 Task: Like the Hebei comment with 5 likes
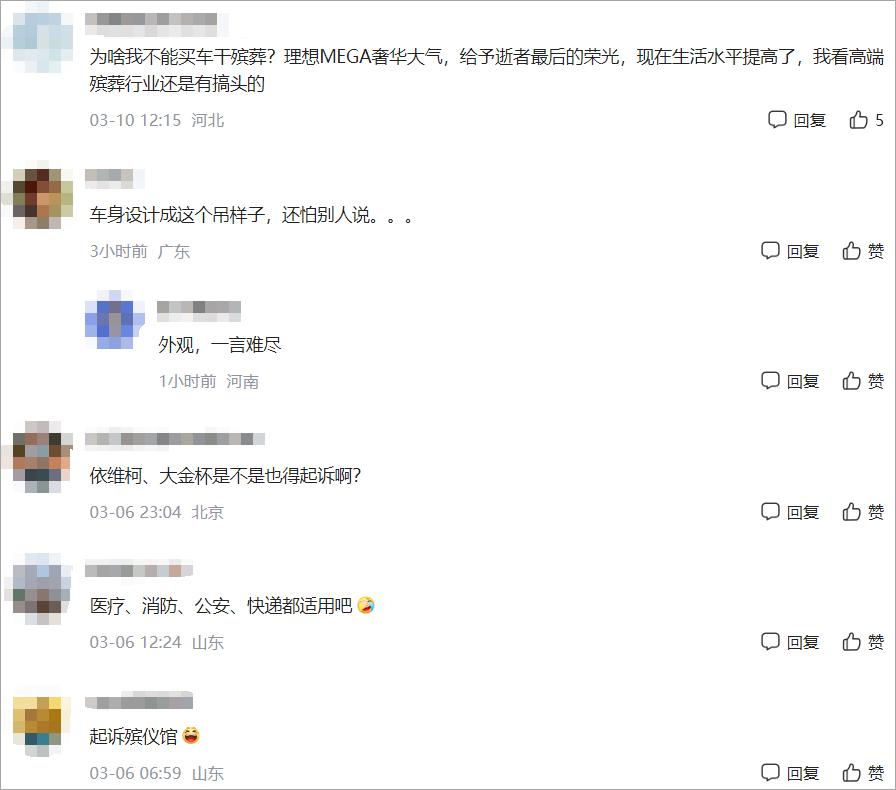point(866,120)
